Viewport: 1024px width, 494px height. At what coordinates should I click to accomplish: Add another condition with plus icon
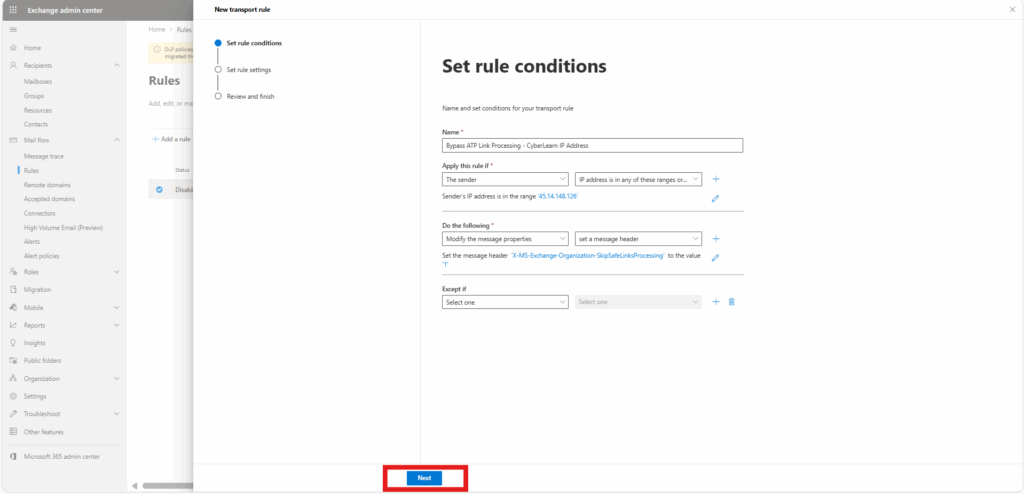click(716, 179)
